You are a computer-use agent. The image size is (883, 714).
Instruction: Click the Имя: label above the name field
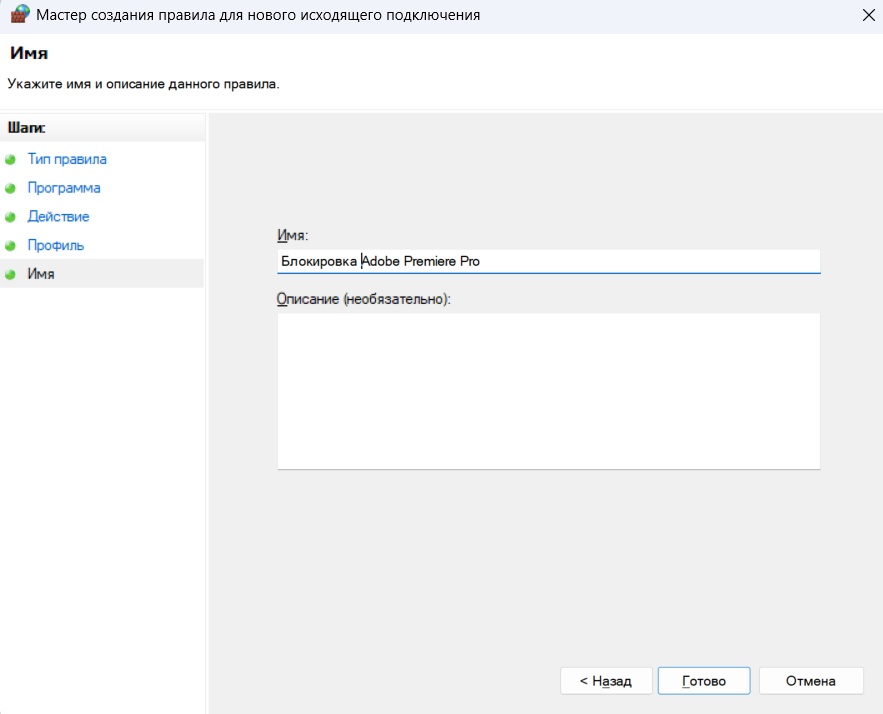click(x=293, y=235)
